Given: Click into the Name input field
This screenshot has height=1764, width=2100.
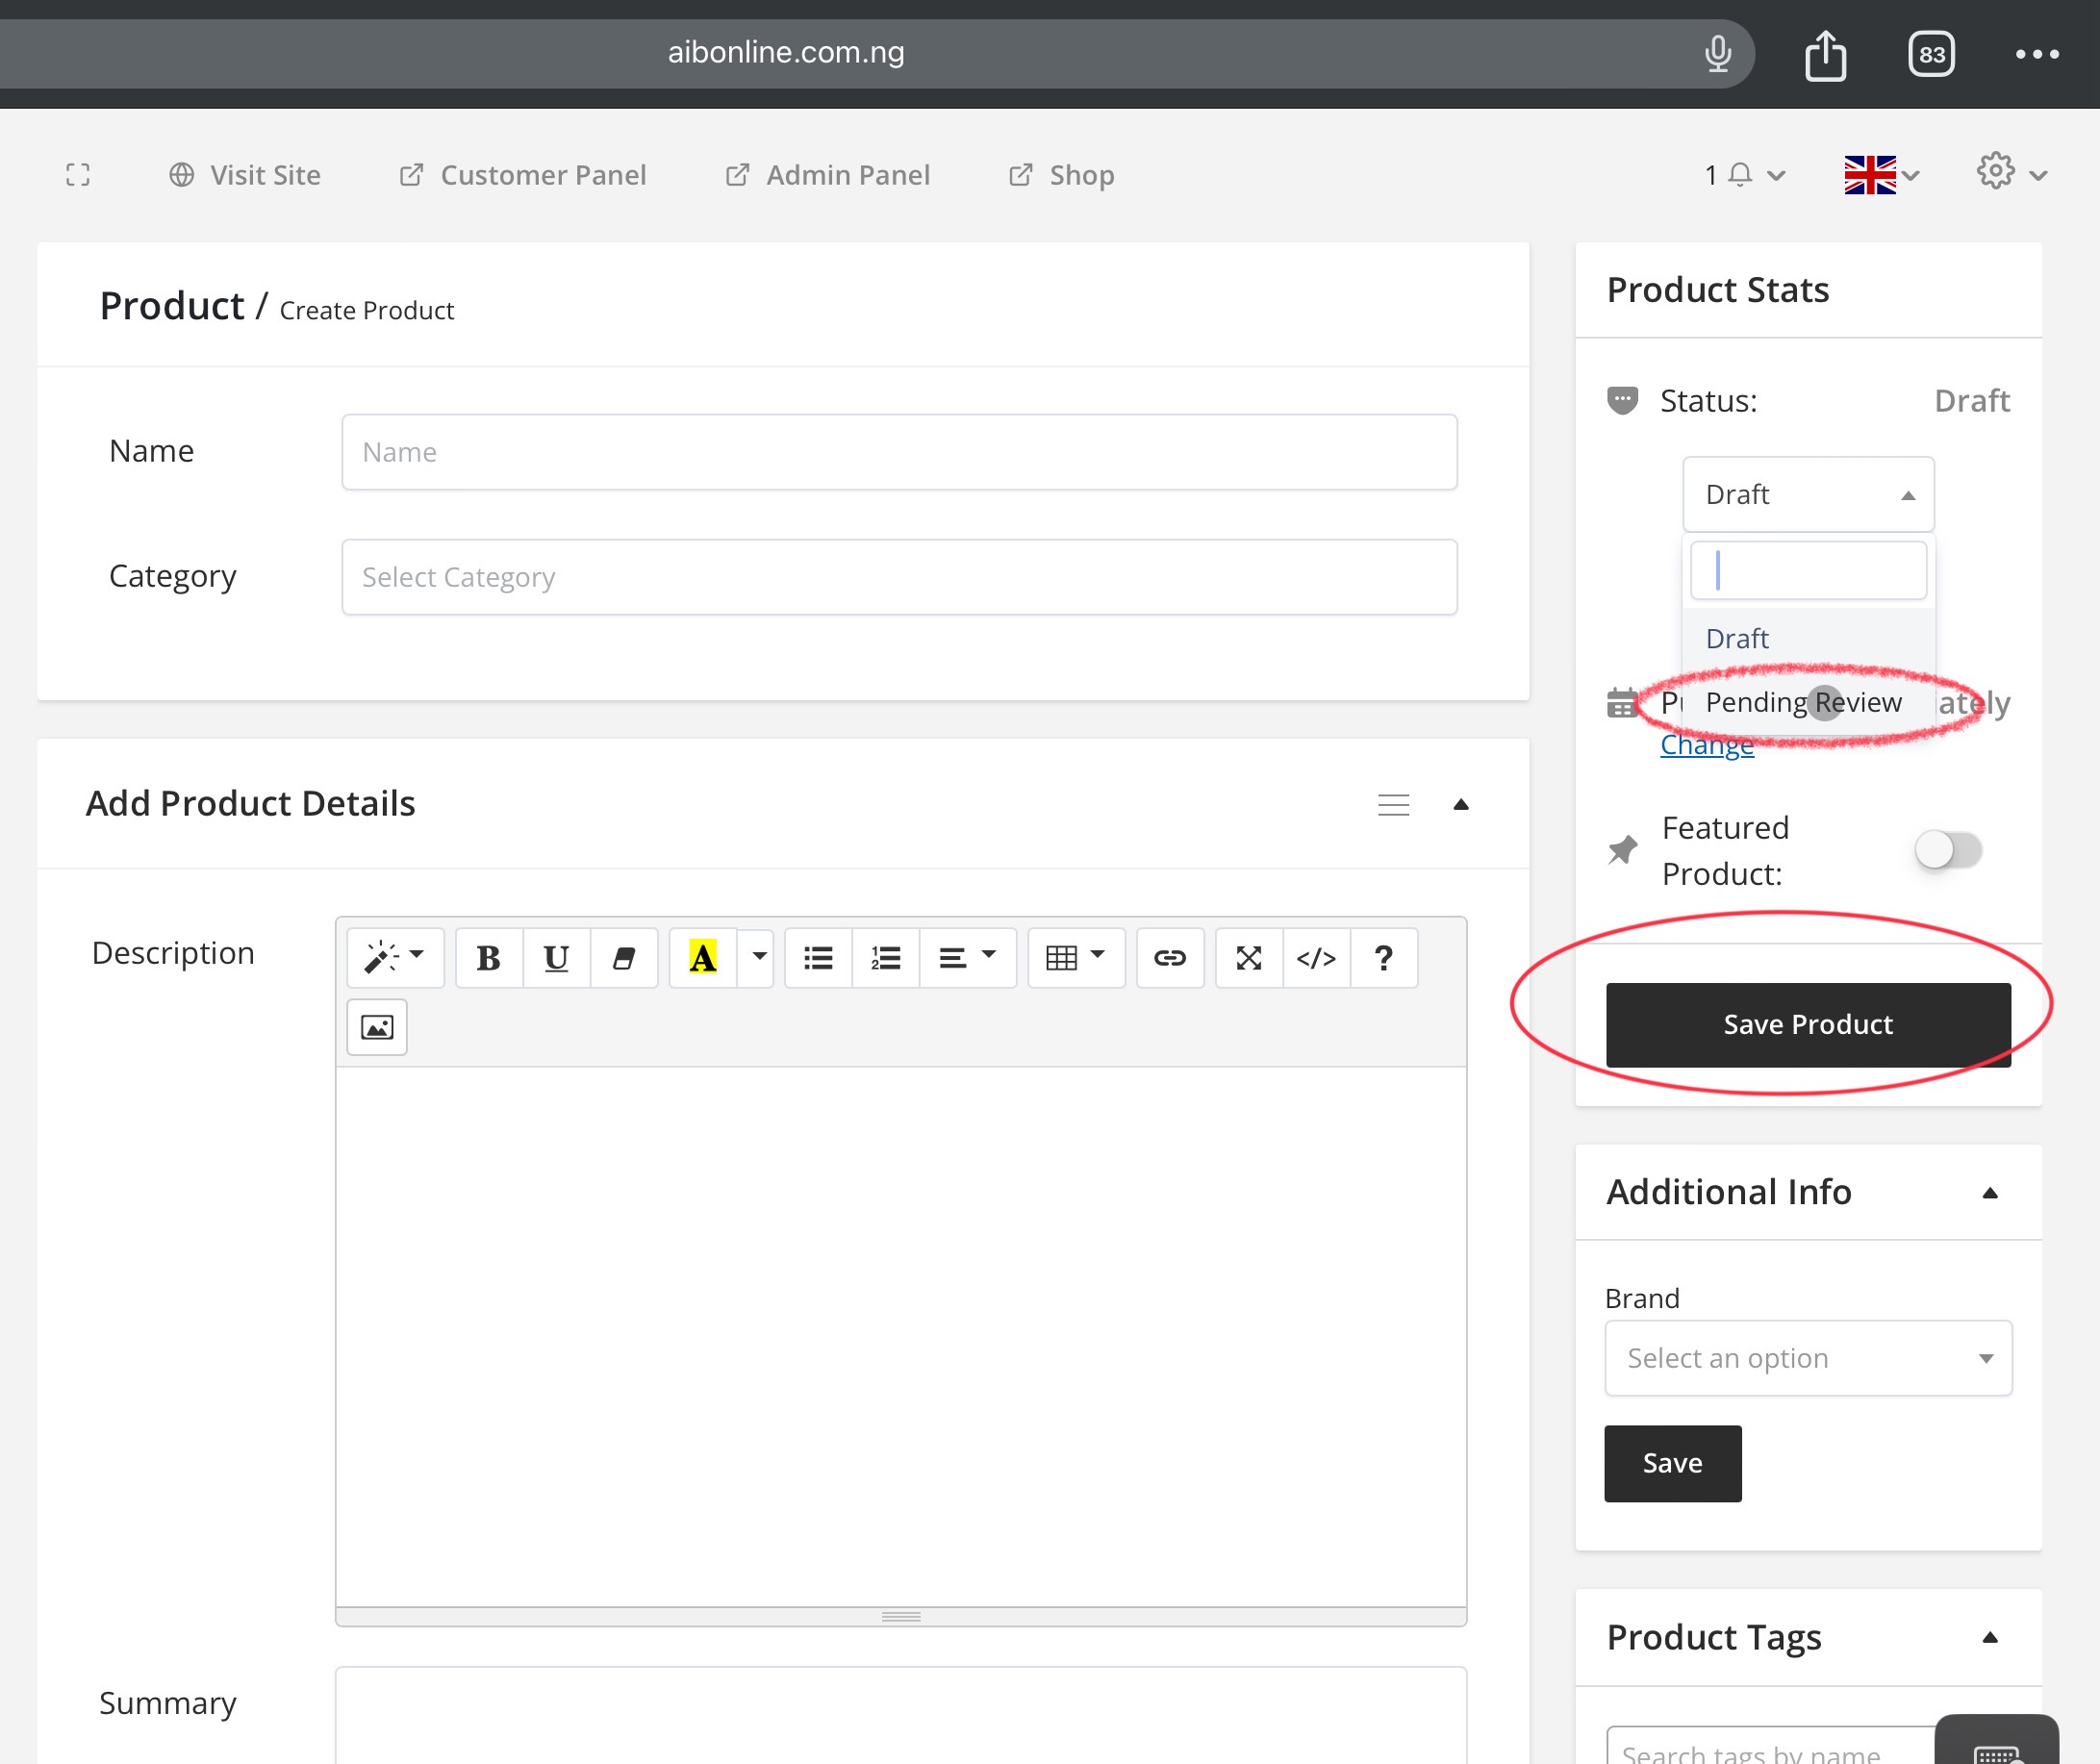Looking at the screenshot, I should (899, 452).
